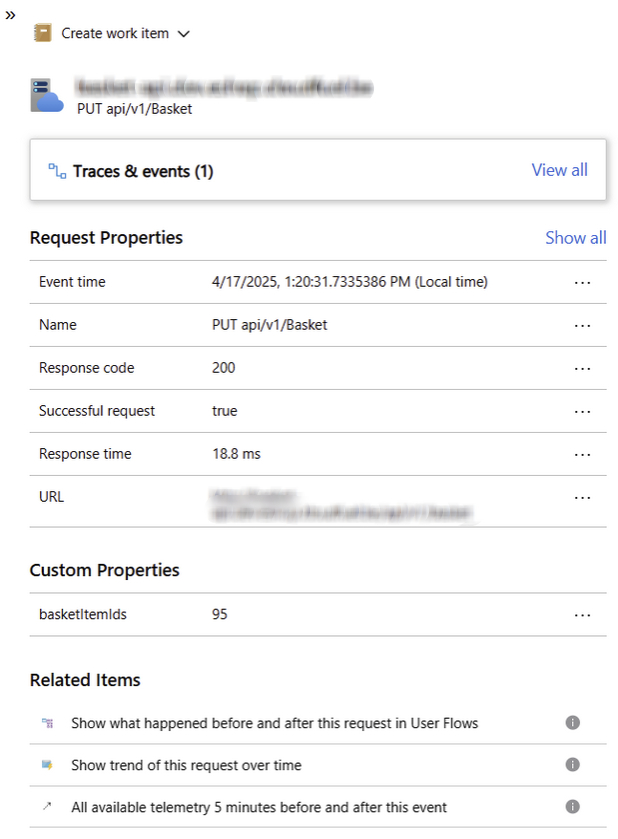Open the ellipsis menu on the Response code row
618x839 pixels.
[583, 368]
